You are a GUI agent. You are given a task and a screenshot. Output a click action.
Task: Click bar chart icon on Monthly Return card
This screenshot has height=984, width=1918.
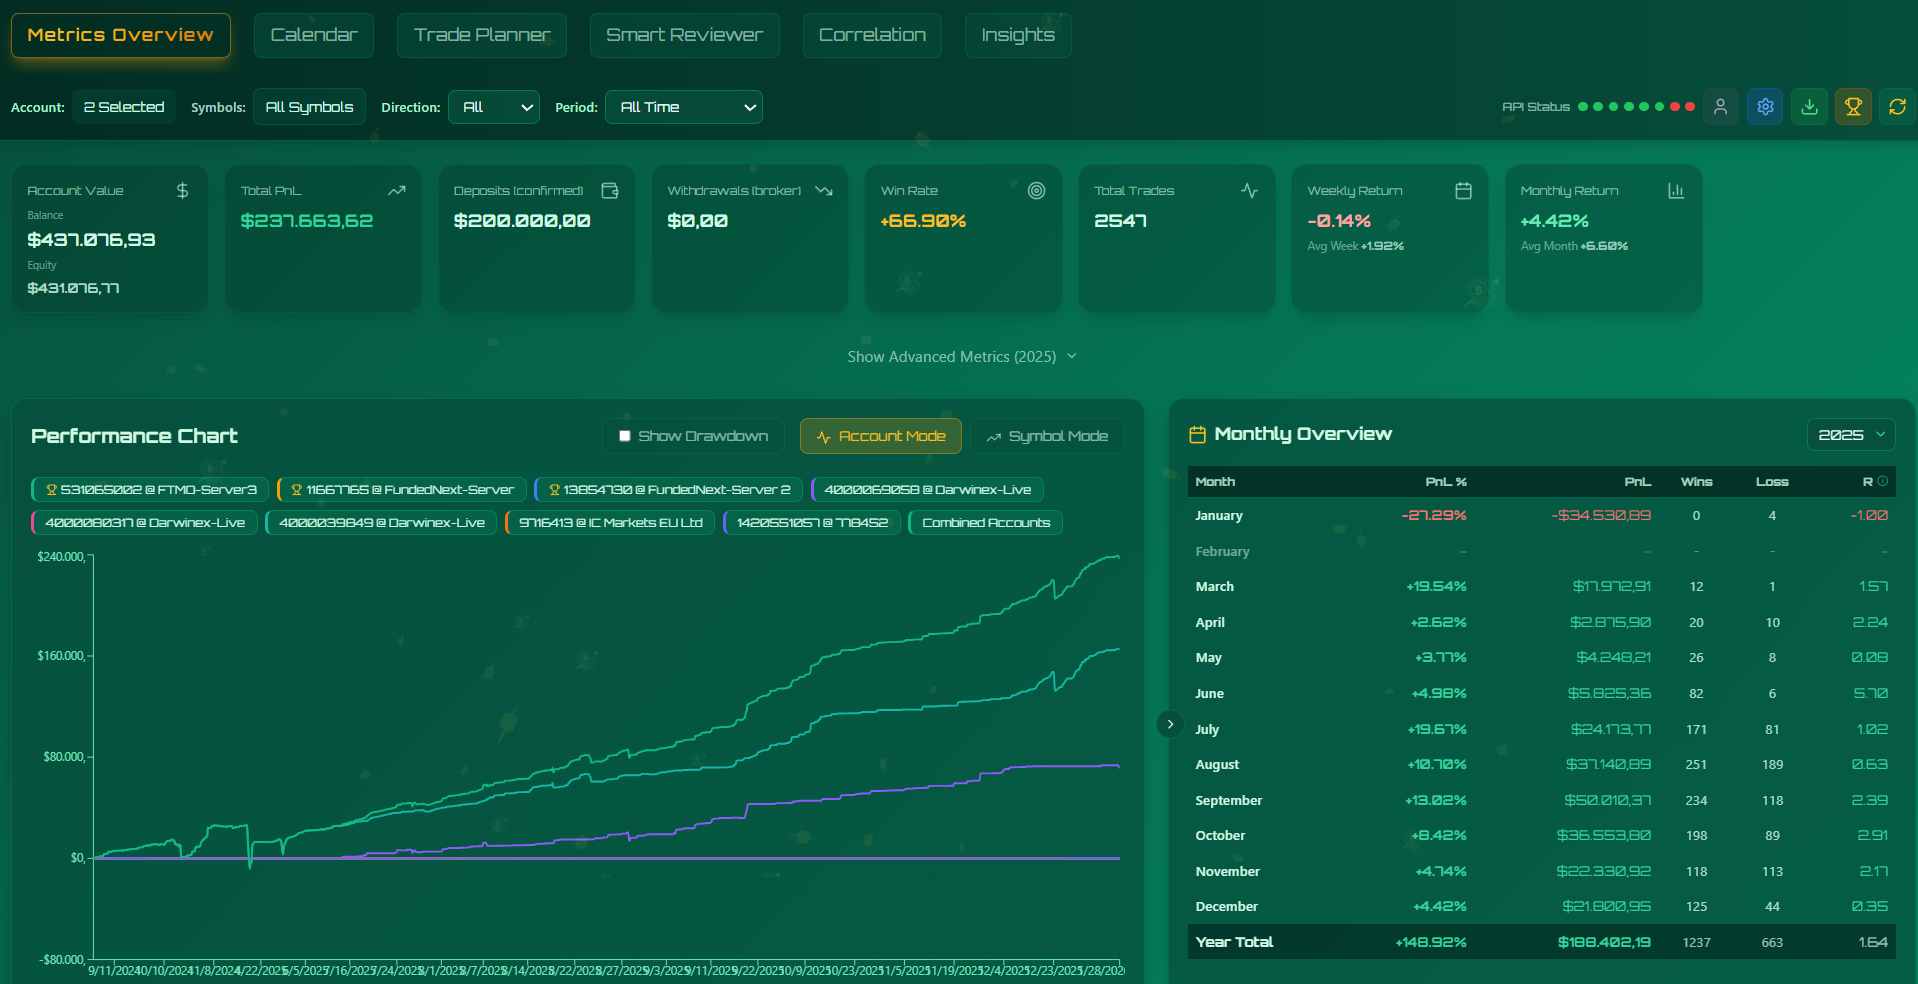click(1676, 190)
